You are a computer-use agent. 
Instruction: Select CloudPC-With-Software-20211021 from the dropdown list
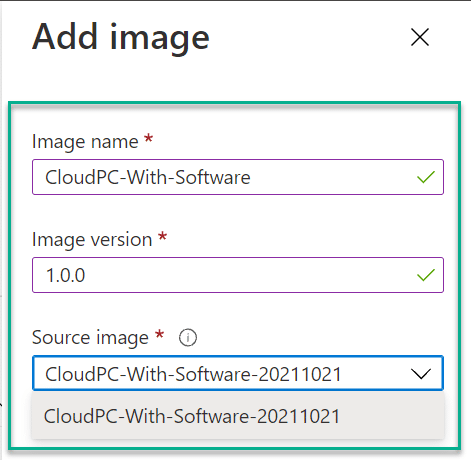click(x=238, y=416)
